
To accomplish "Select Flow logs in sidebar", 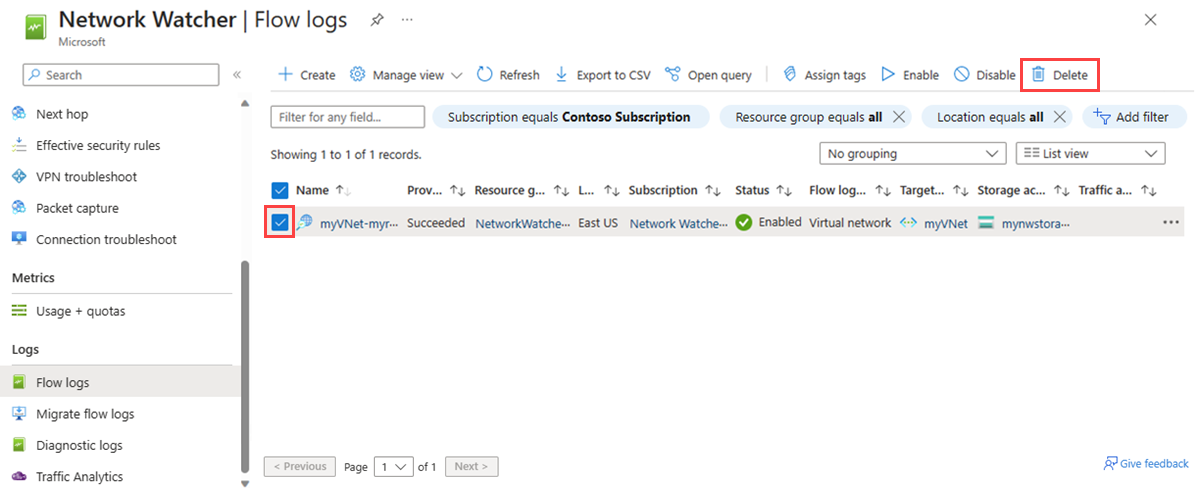I will (x=120, y=382).
